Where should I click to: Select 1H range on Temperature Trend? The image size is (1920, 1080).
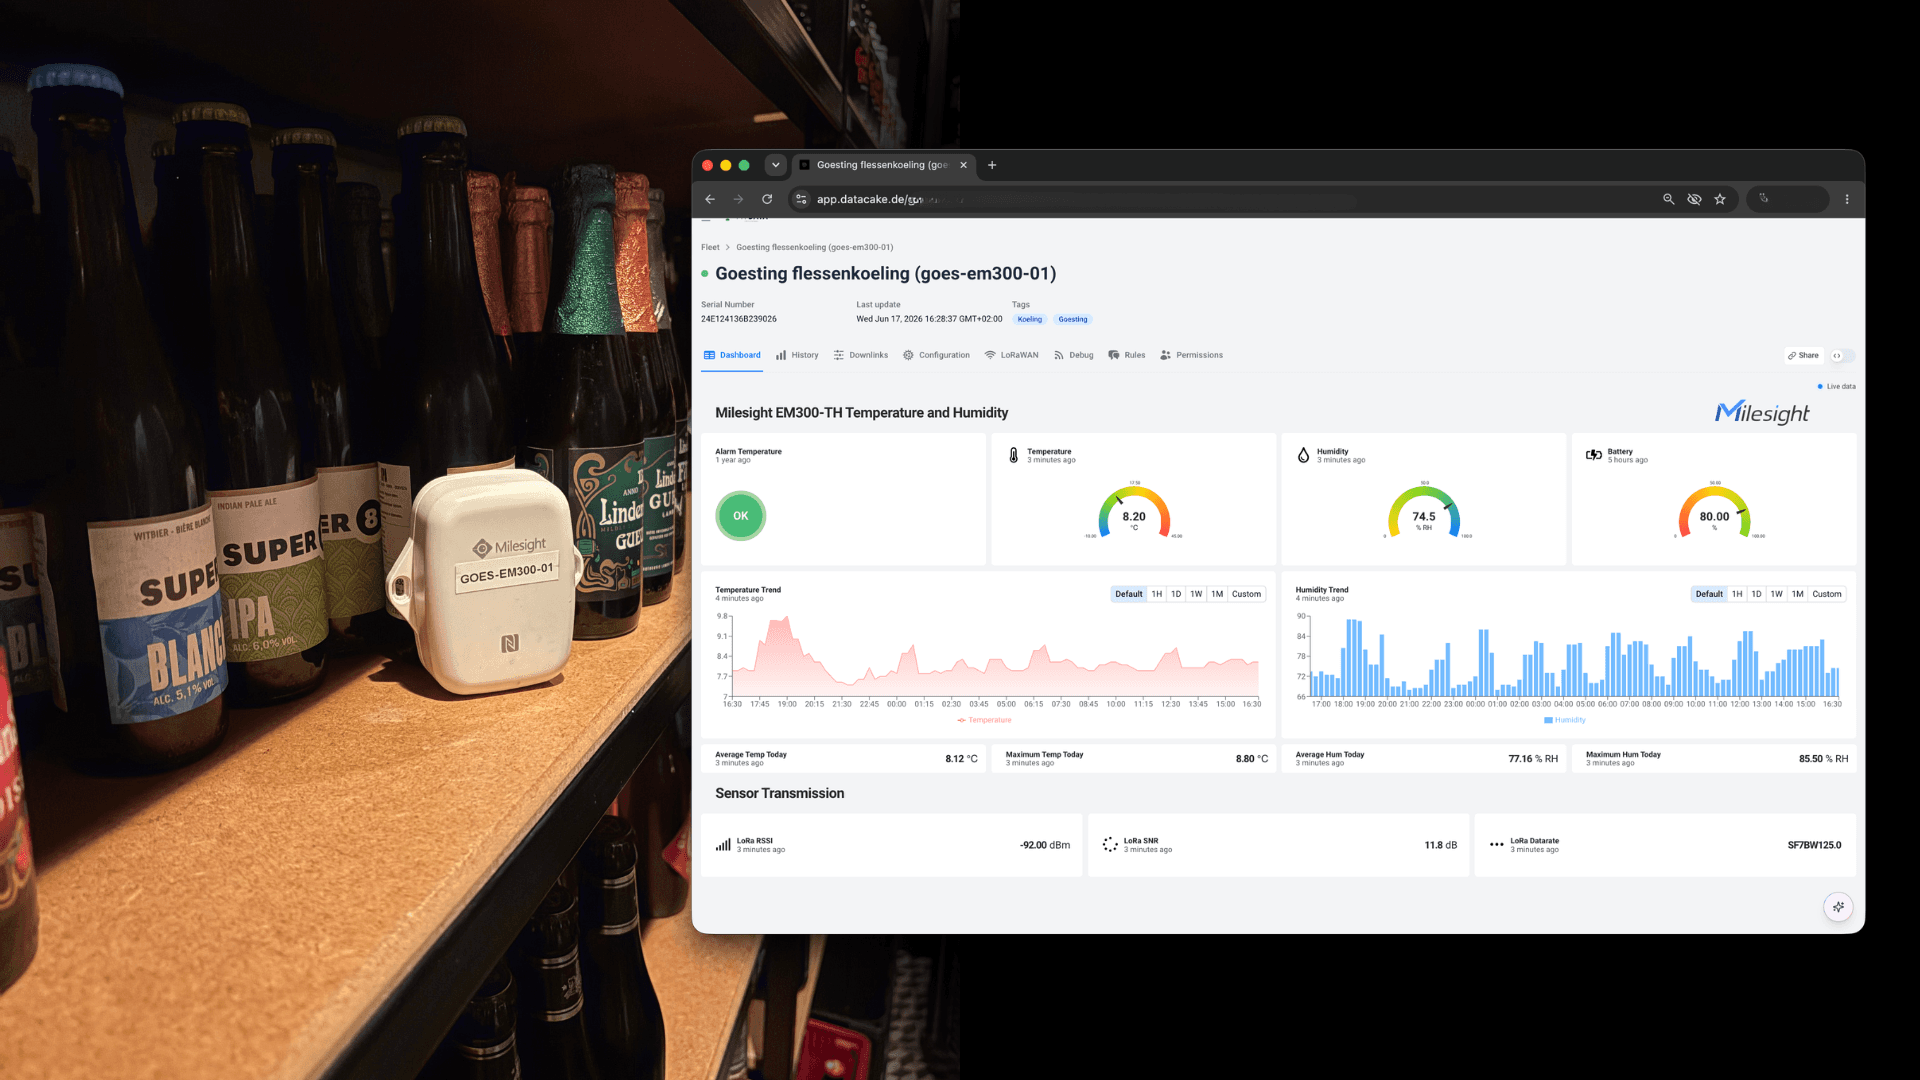click(x=1157, y=594)
